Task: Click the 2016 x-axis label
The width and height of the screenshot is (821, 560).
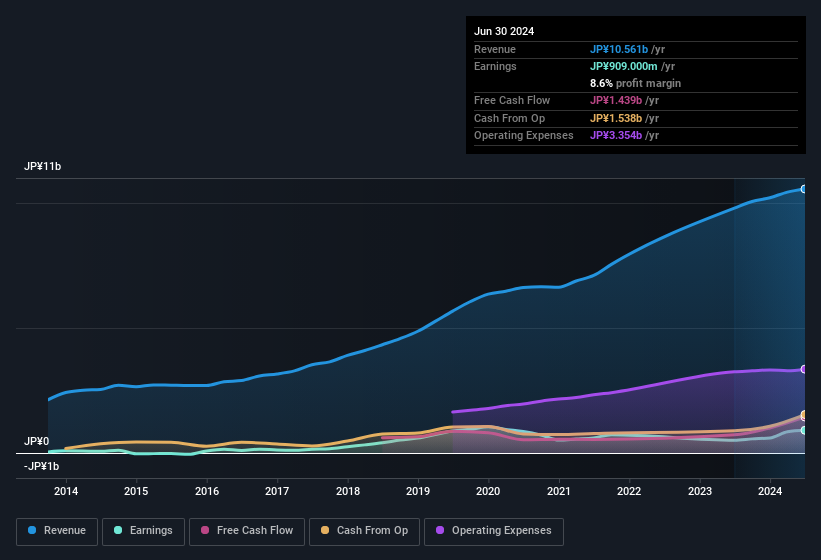Action: click(207, 491)
